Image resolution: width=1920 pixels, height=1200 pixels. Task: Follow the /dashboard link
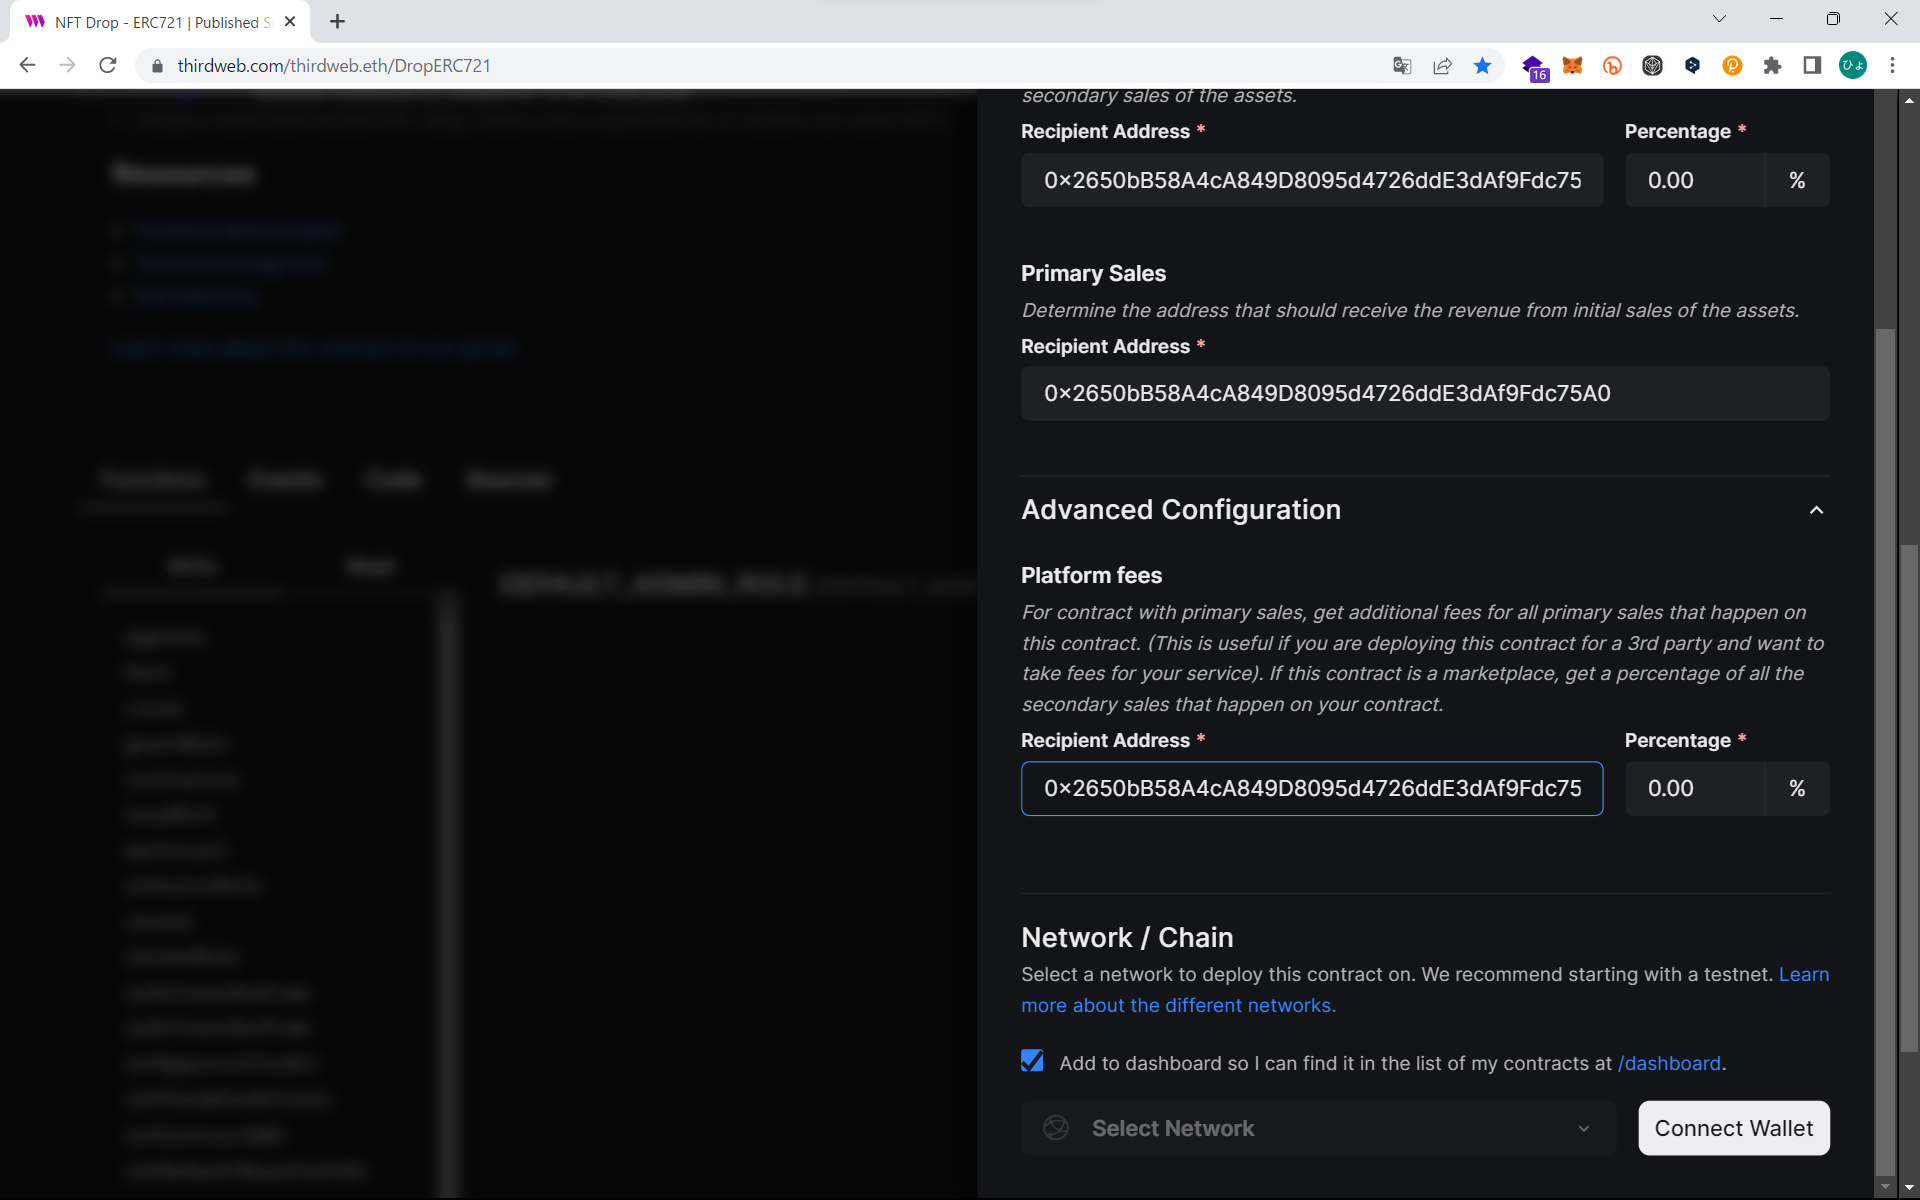point(1669,1063)
